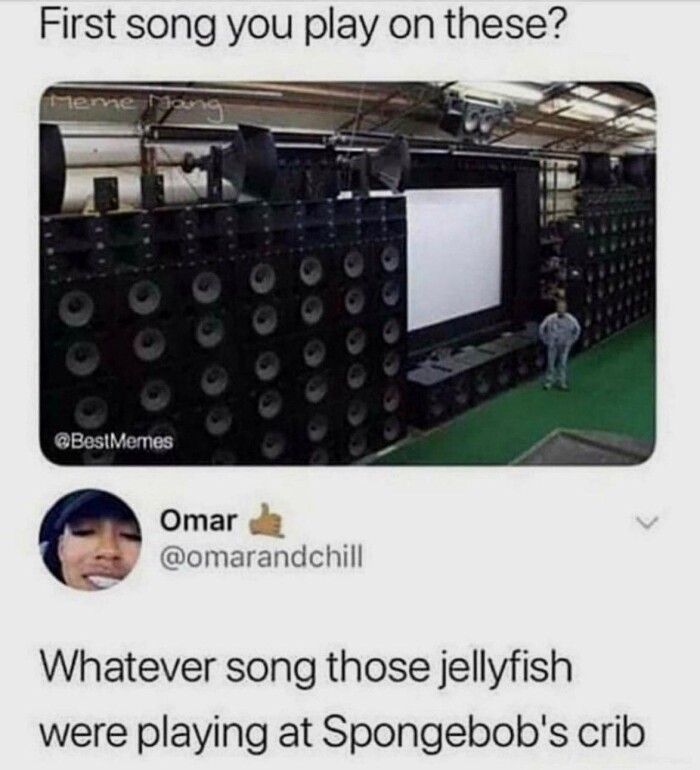Open Omar's profile picture
This screenshot has height=770, width=700.
pos(90,539)
